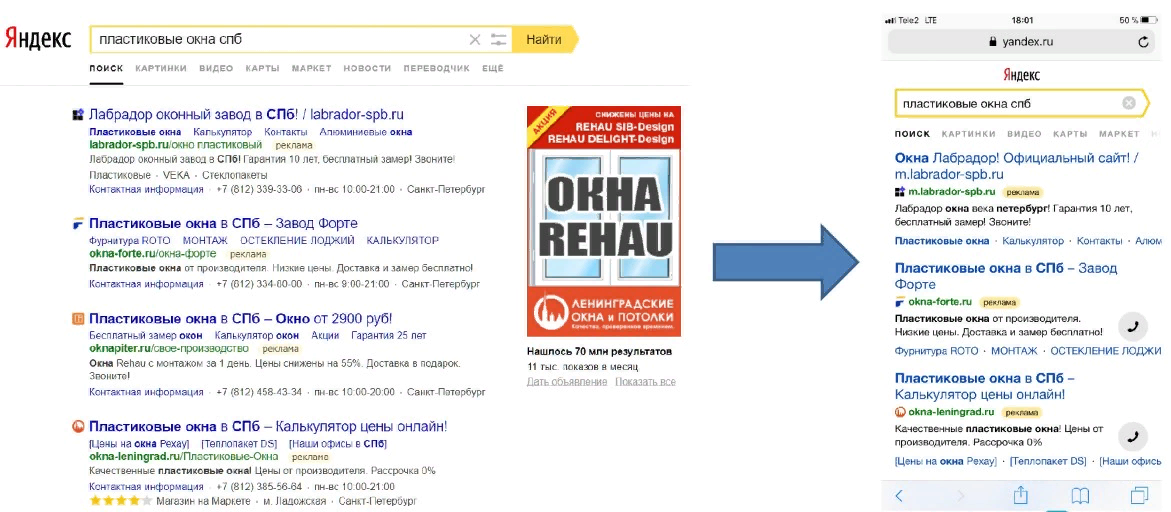The image size is (1171, 512).
Task: Tap yandex.ru address bar on phone
Action: pos(1020,43)
